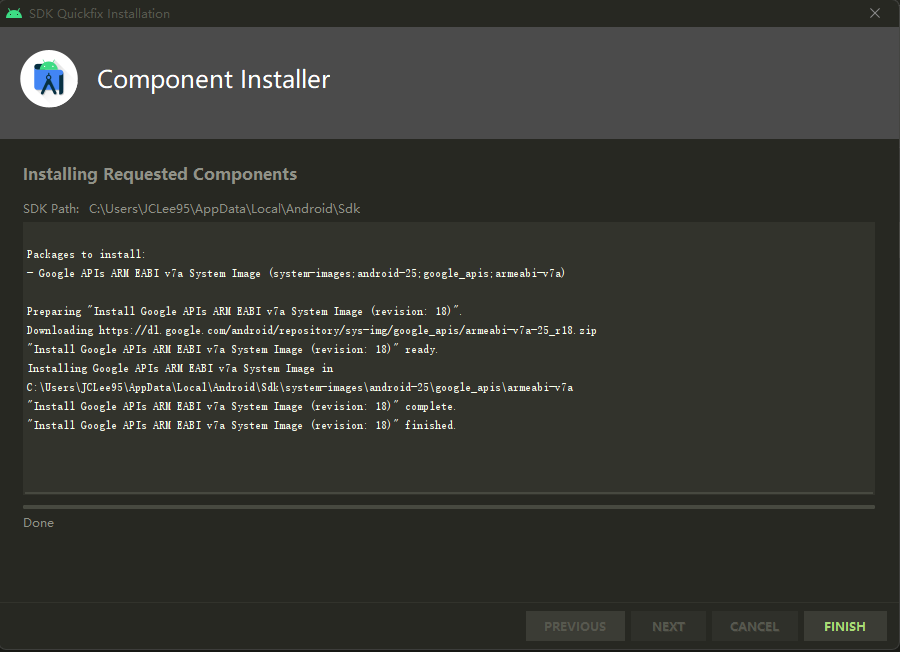The height and width of the screenshot is (652, 900).
Task: Click the log line ending with "finished."
Action: [x=241, y=425]
